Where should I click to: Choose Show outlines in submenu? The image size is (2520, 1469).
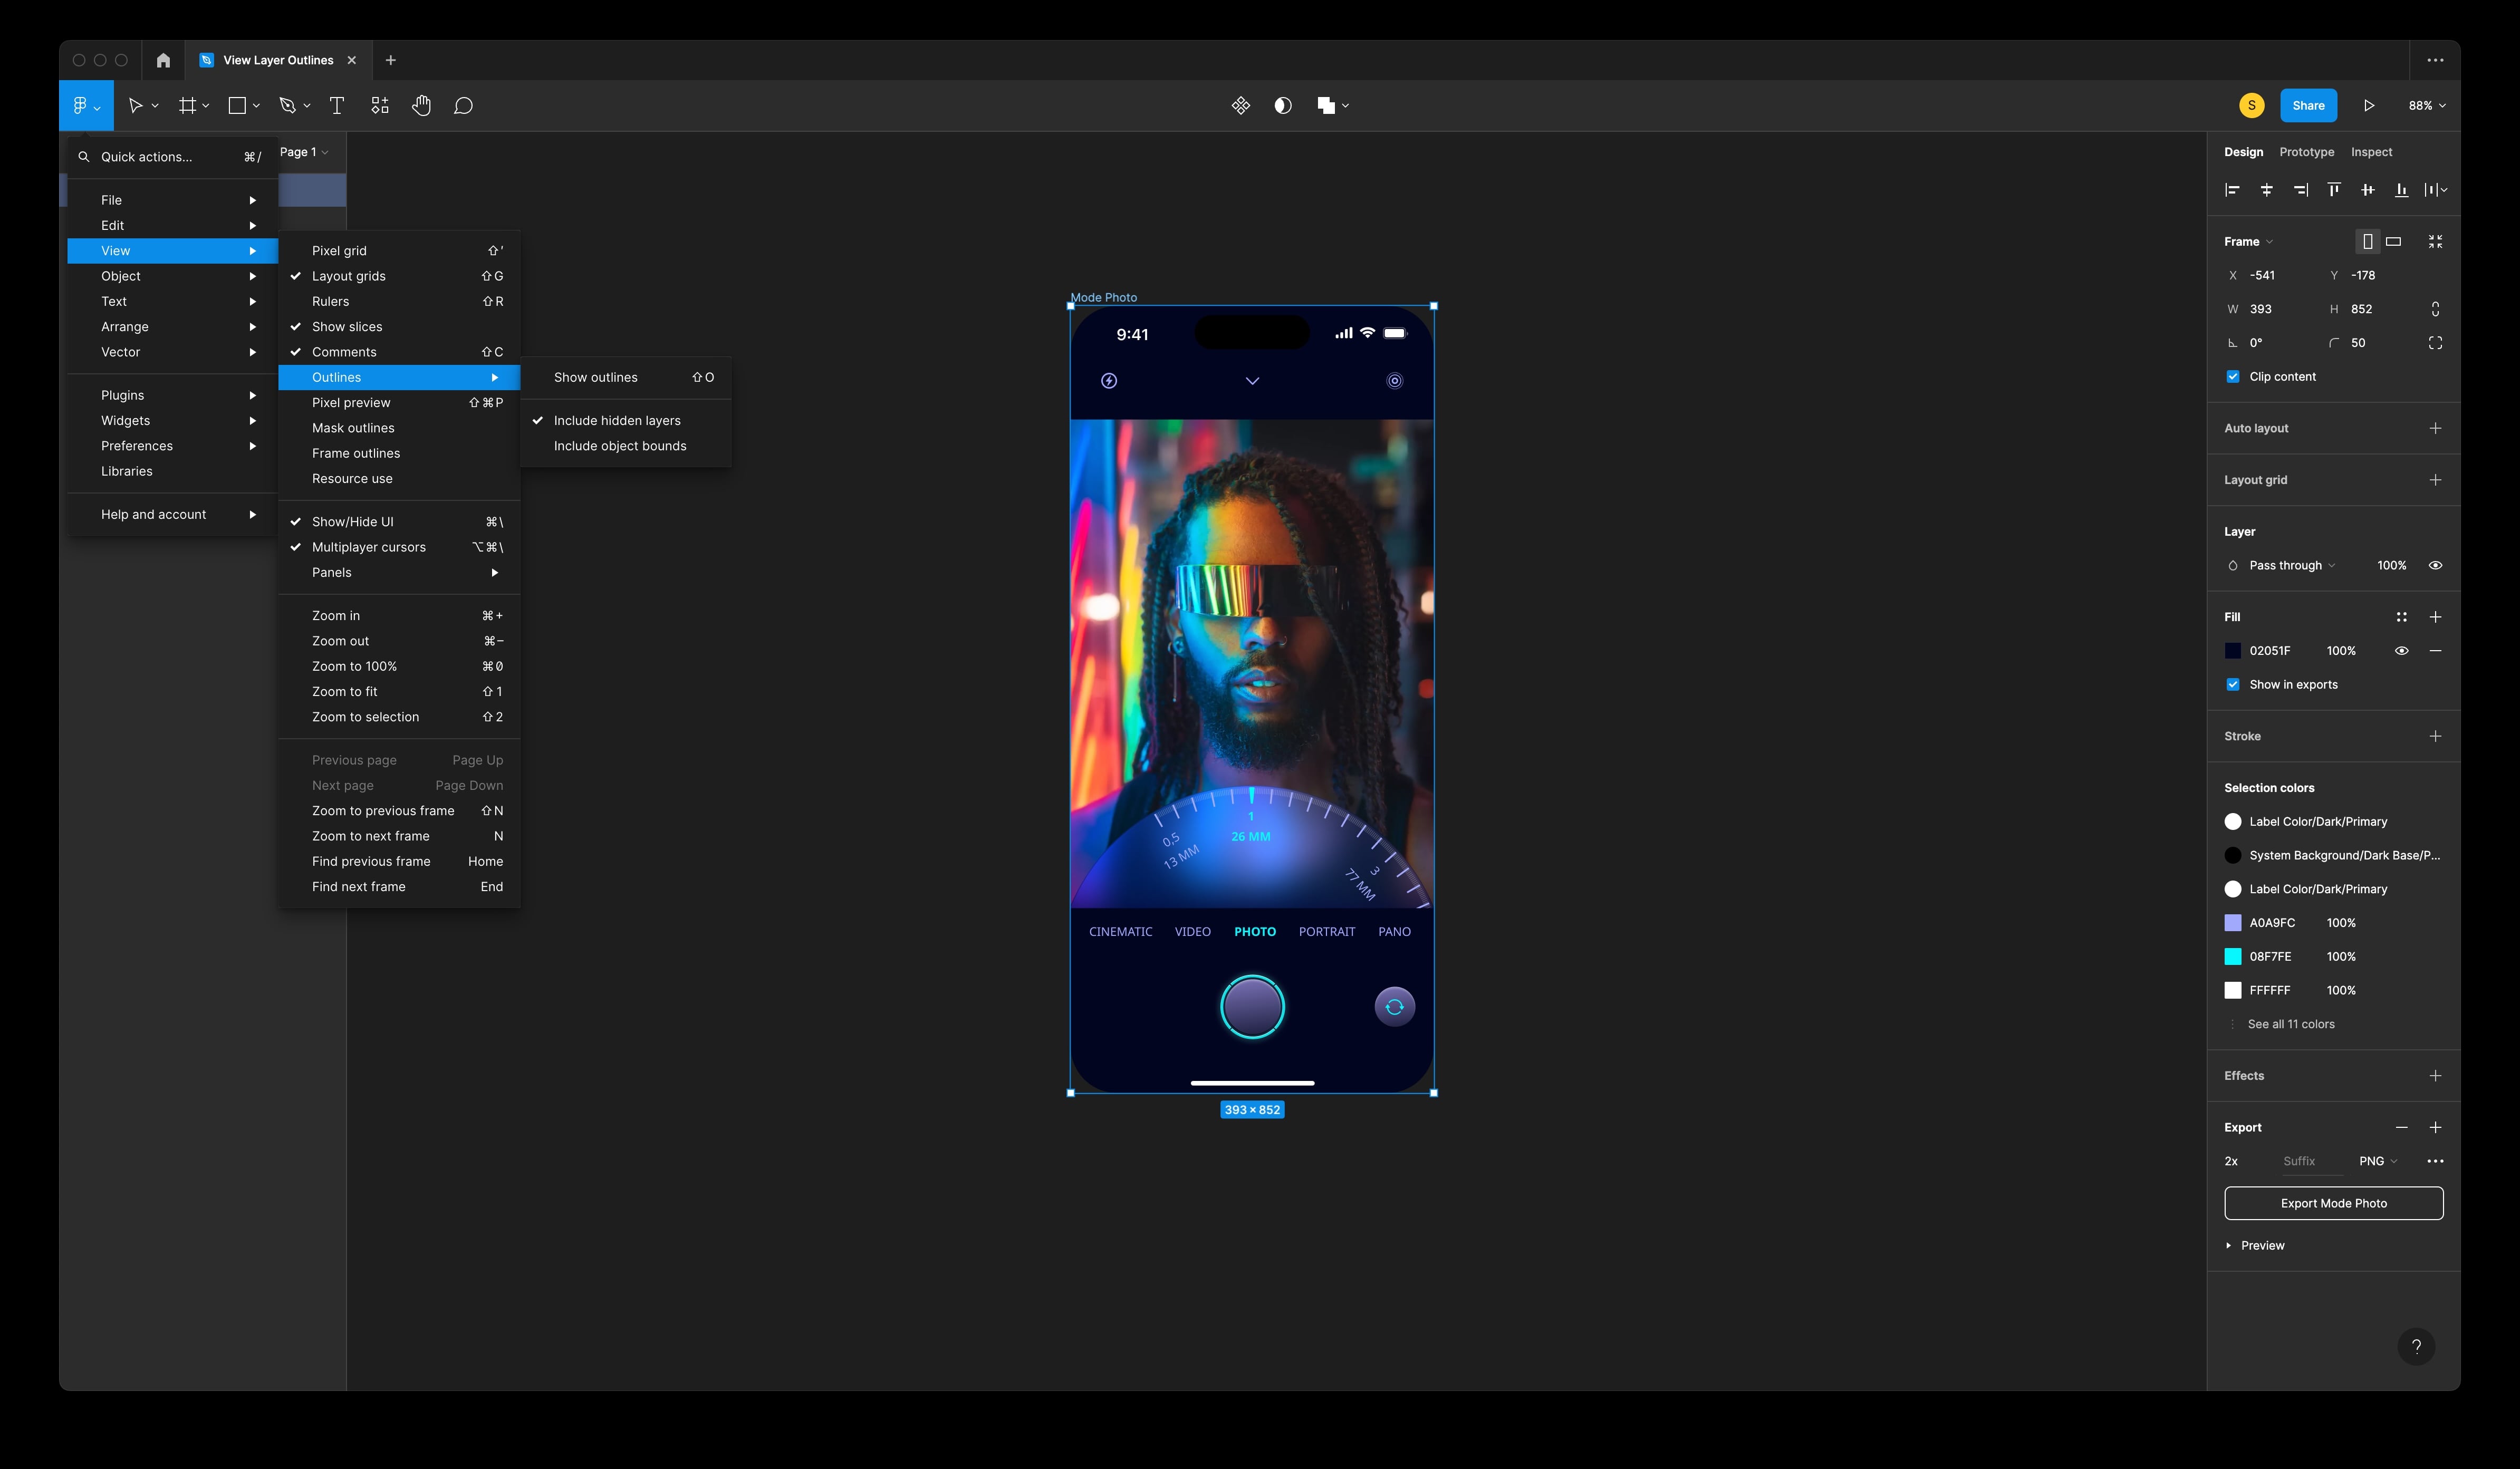595,377
